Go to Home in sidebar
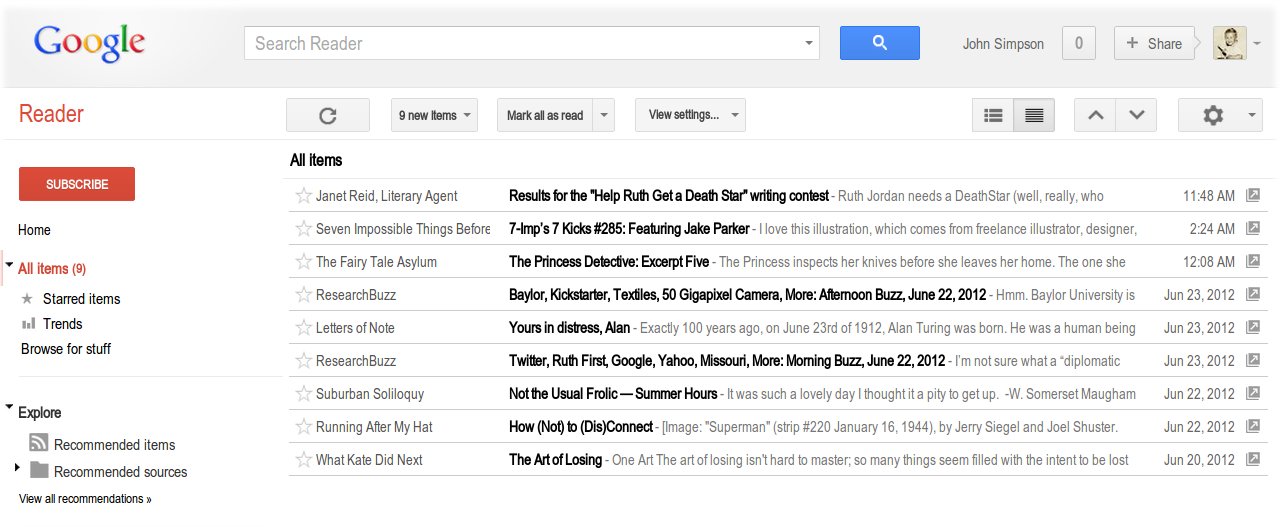Screen dimensions: 1280x527 34,230
